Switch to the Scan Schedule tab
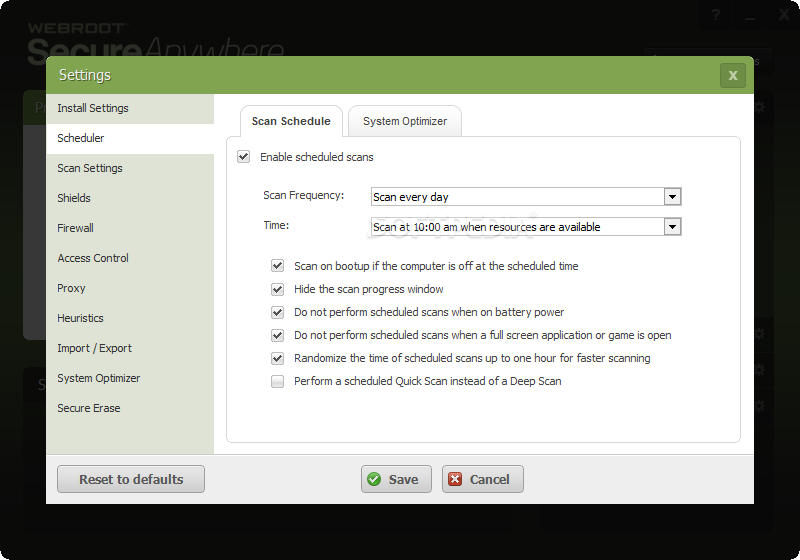This screenshot has height=560, width=800. pyautogui.click(x=291, y=121)
